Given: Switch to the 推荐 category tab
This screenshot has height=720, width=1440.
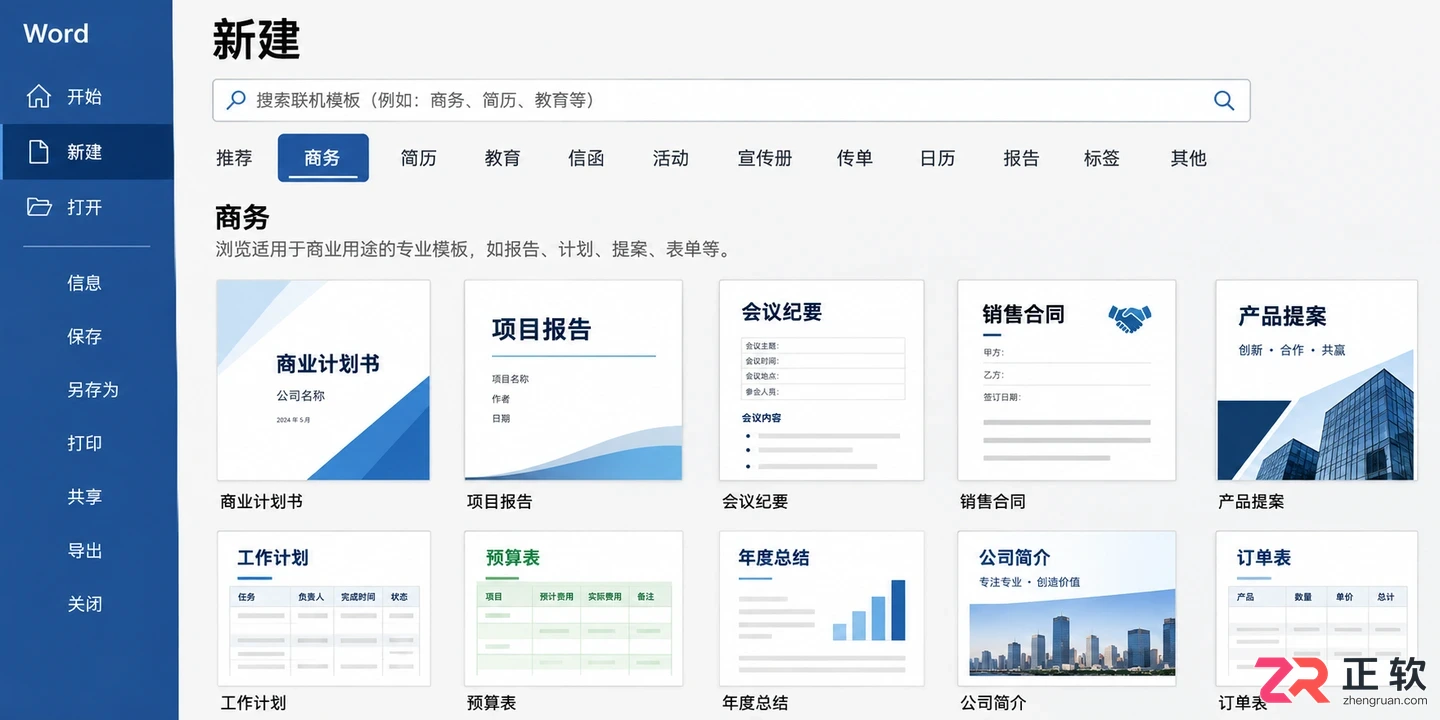Looking at the screenshot, I should pyautogui.click(x=234, y=158).
